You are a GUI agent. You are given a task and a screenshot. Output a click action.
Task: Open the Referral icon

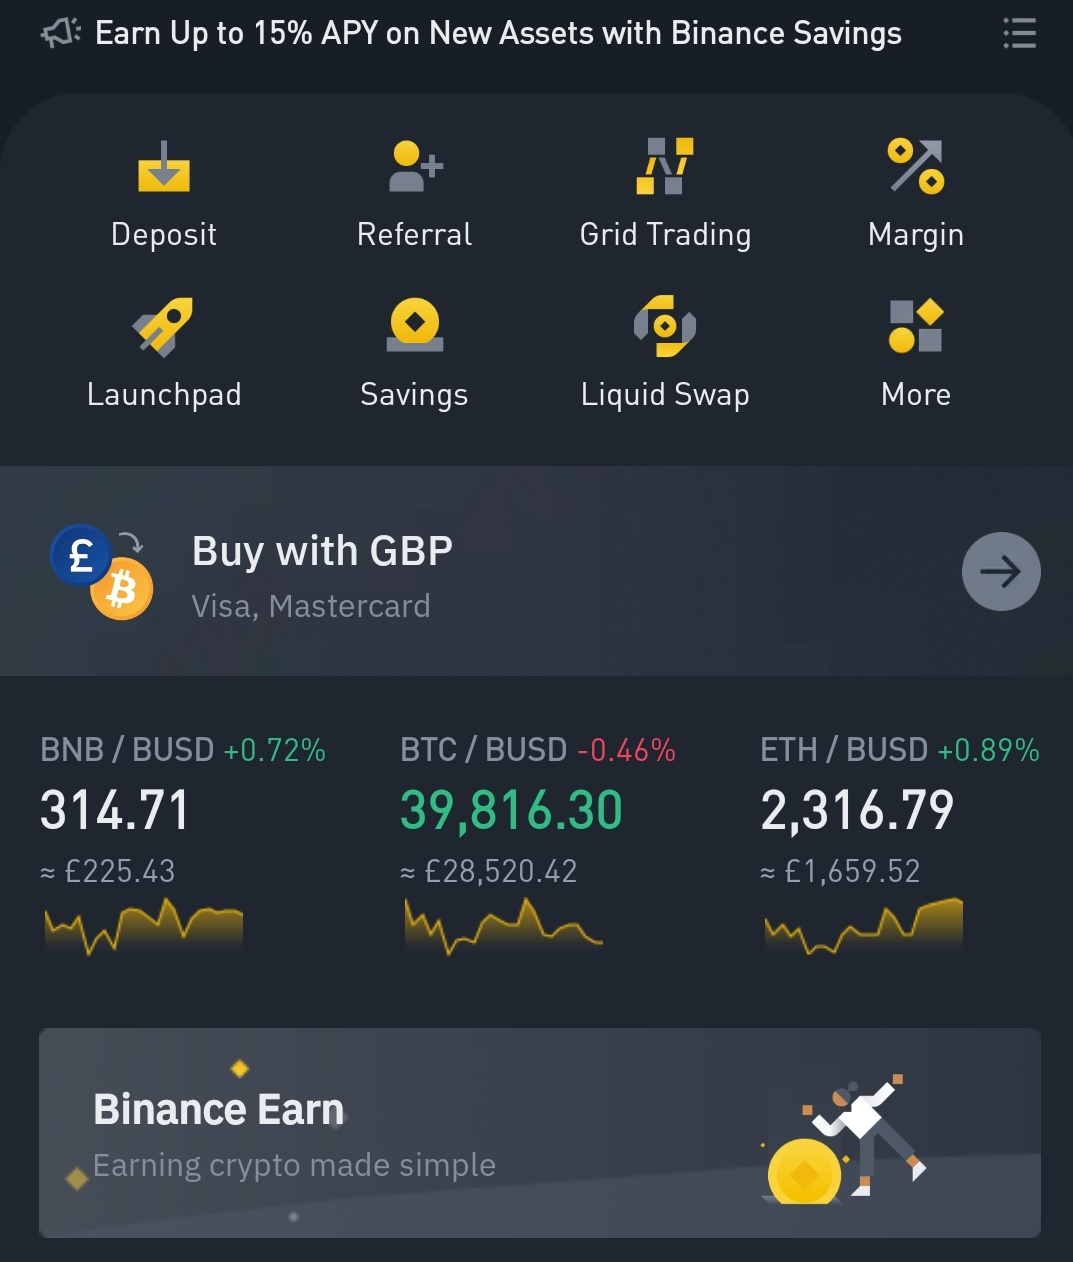coord(415,166)
